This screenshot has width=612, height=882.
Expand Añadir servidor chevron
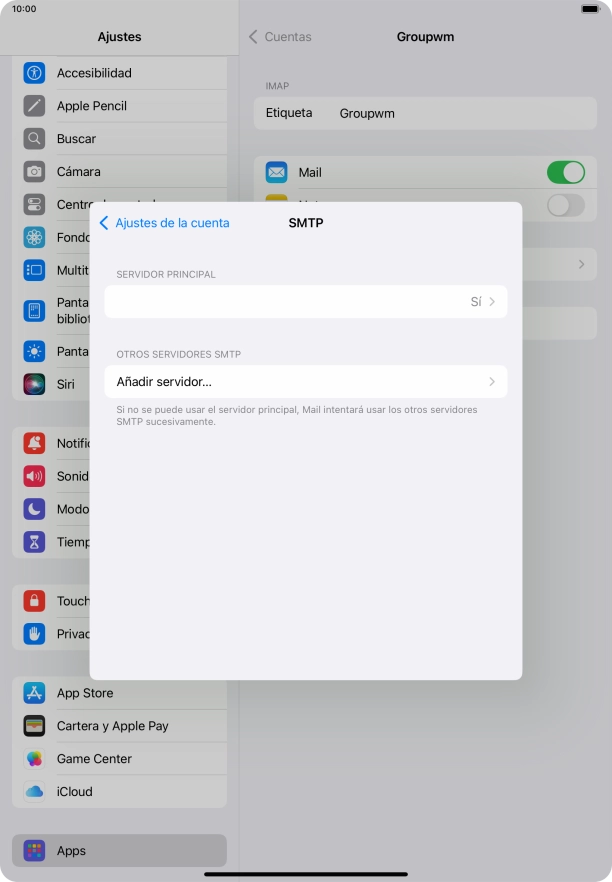[x=492, y=382]
